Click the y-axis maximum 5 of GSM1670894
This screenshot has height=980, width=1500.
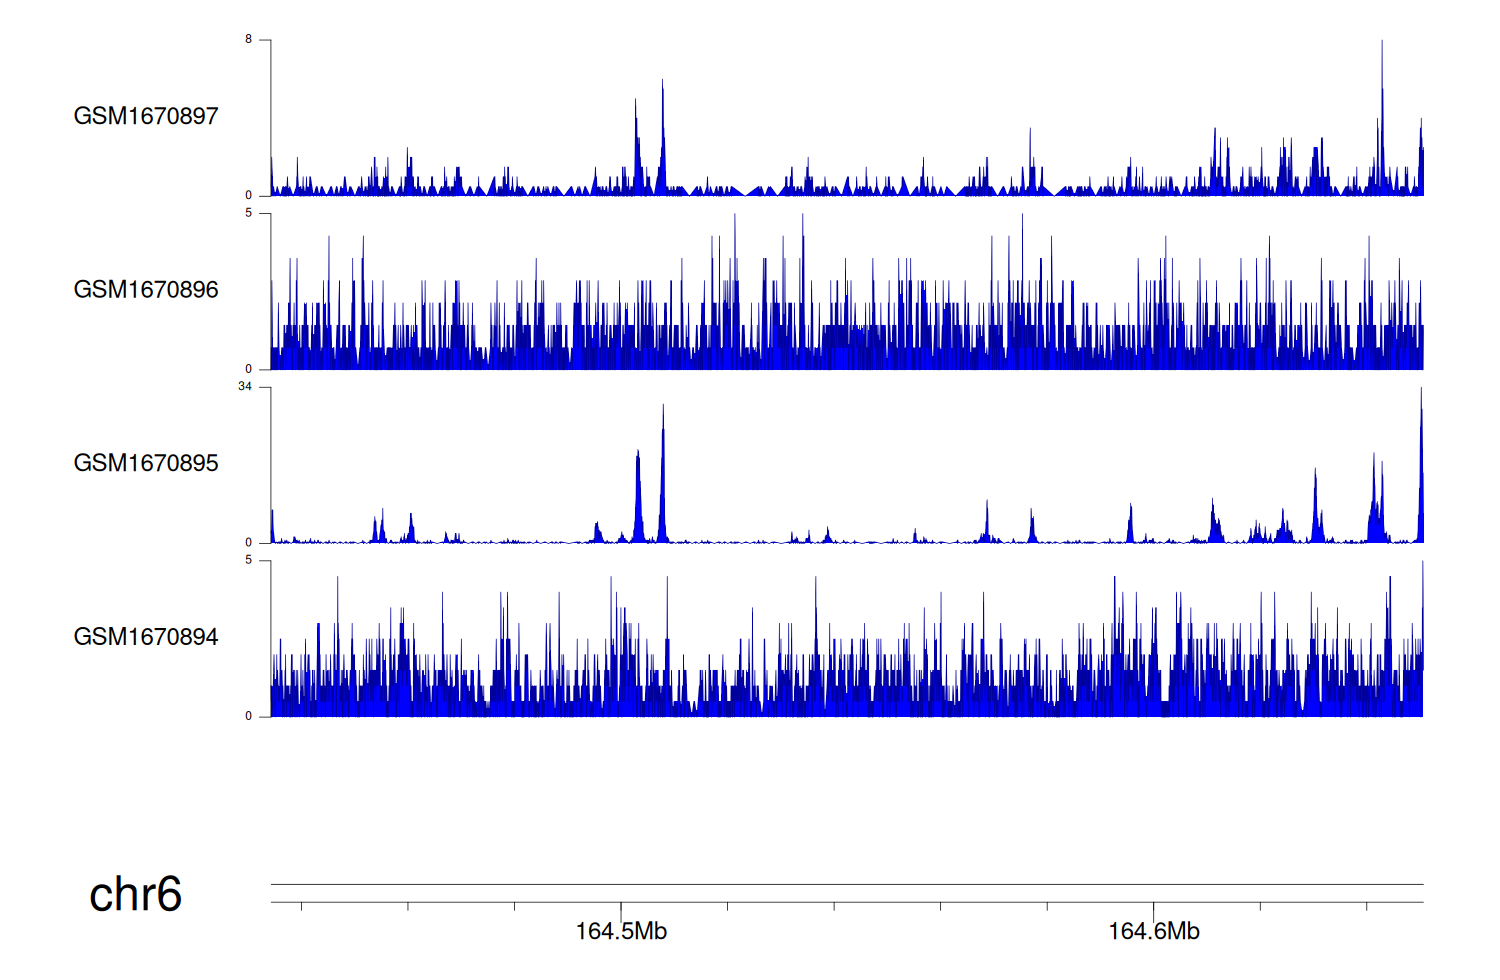(249, 560)
